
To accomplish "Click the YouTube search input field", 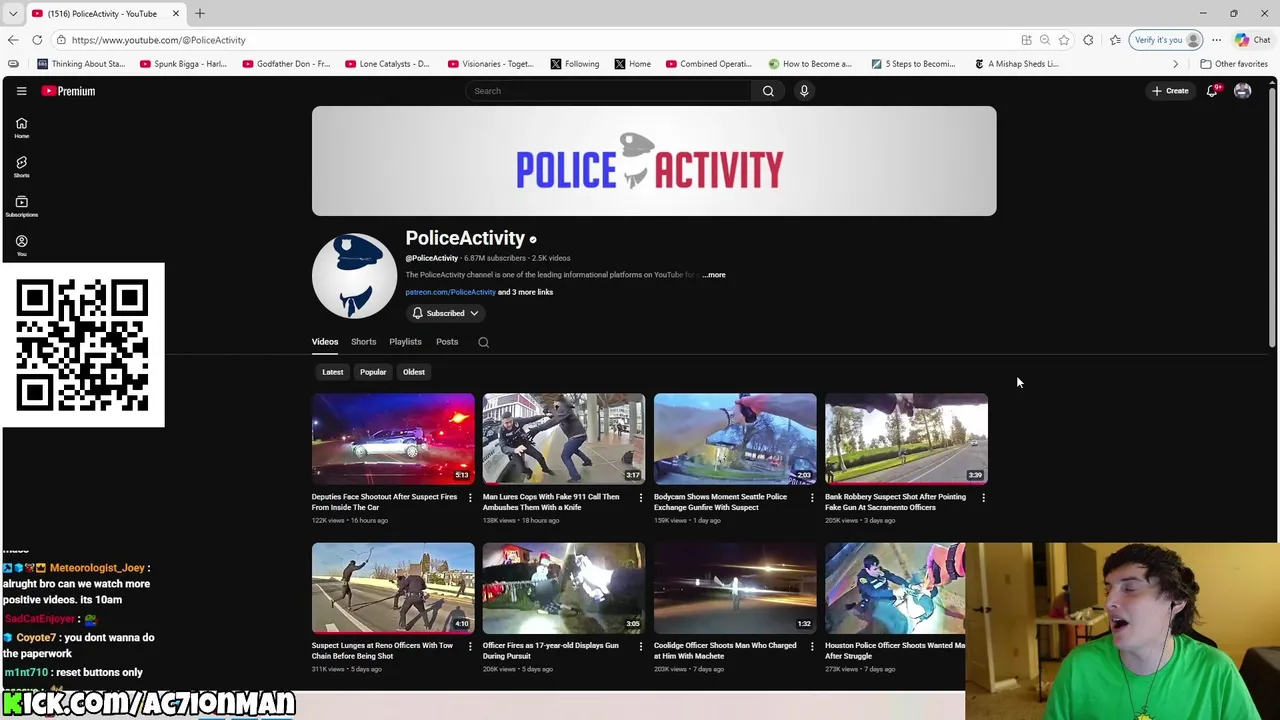I will pos(608,91).
